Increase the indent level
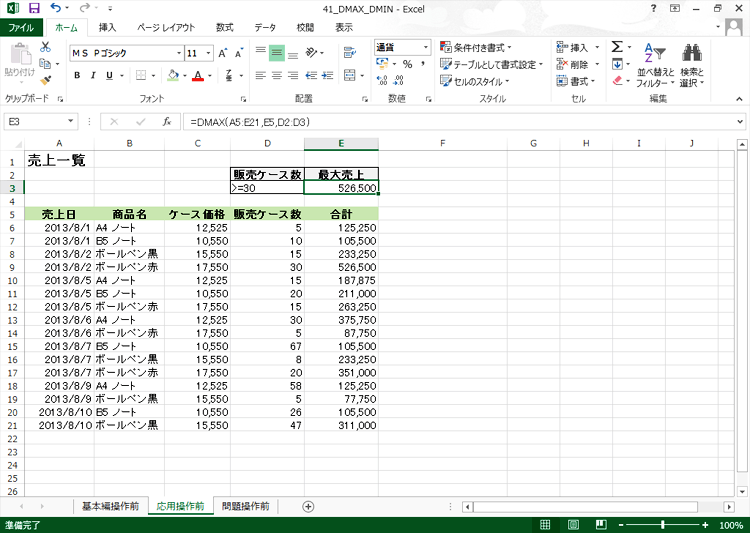The image size is (750, 533). click(328, 76)
